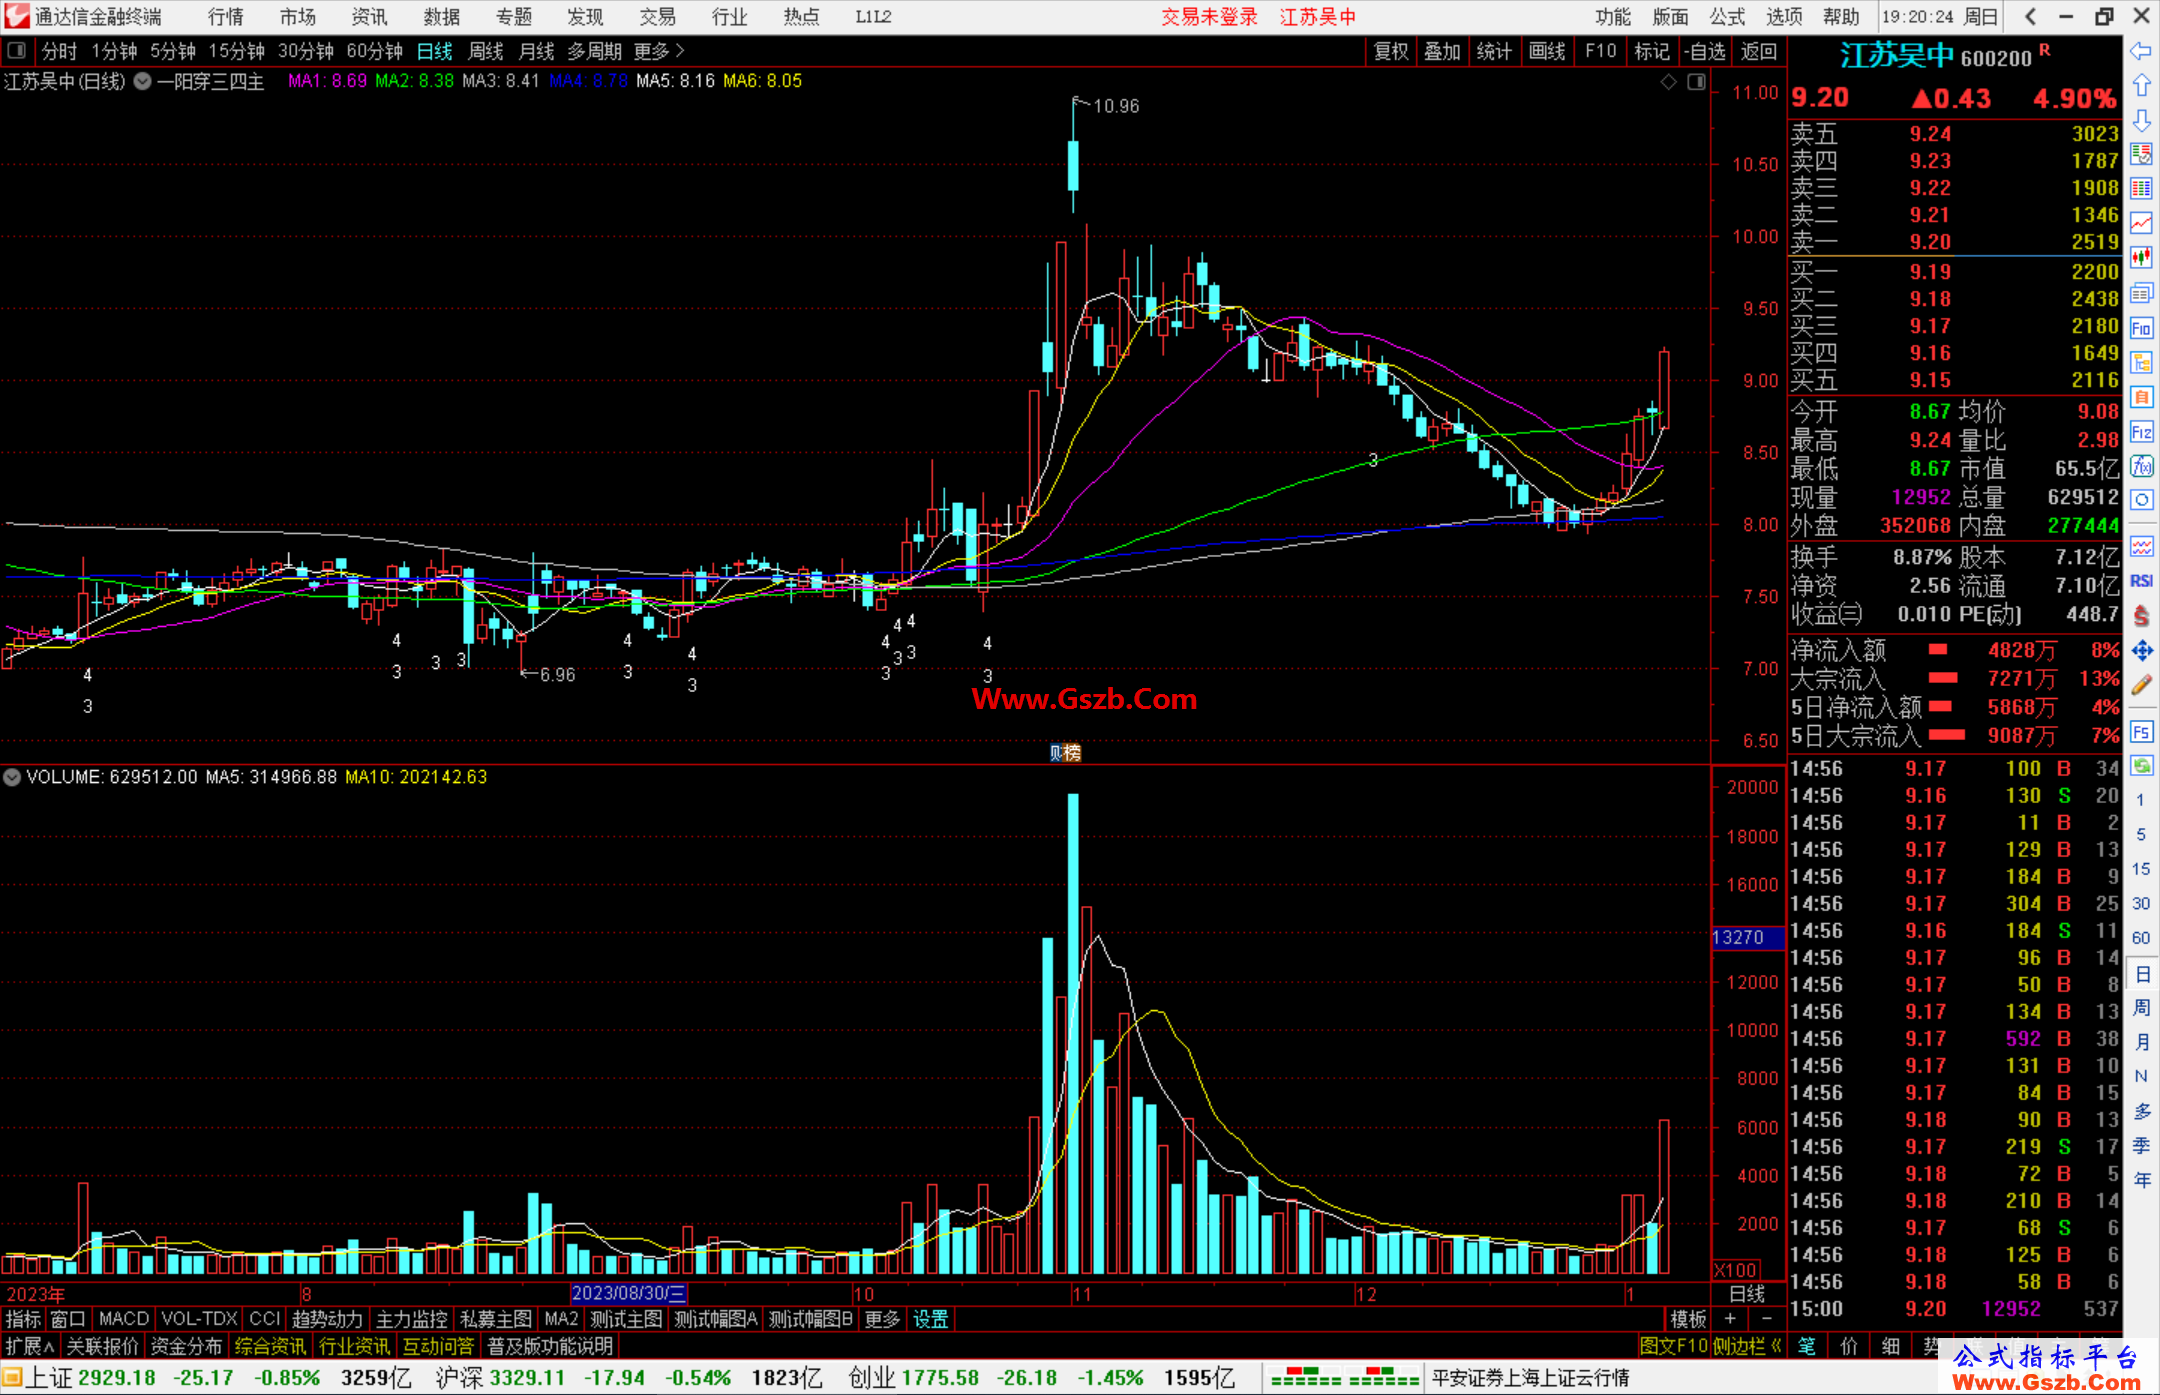Viewport: 2160px width, 1395px height.
Task: Click the down arrow icon in right sidebar
Action: 2141,120
